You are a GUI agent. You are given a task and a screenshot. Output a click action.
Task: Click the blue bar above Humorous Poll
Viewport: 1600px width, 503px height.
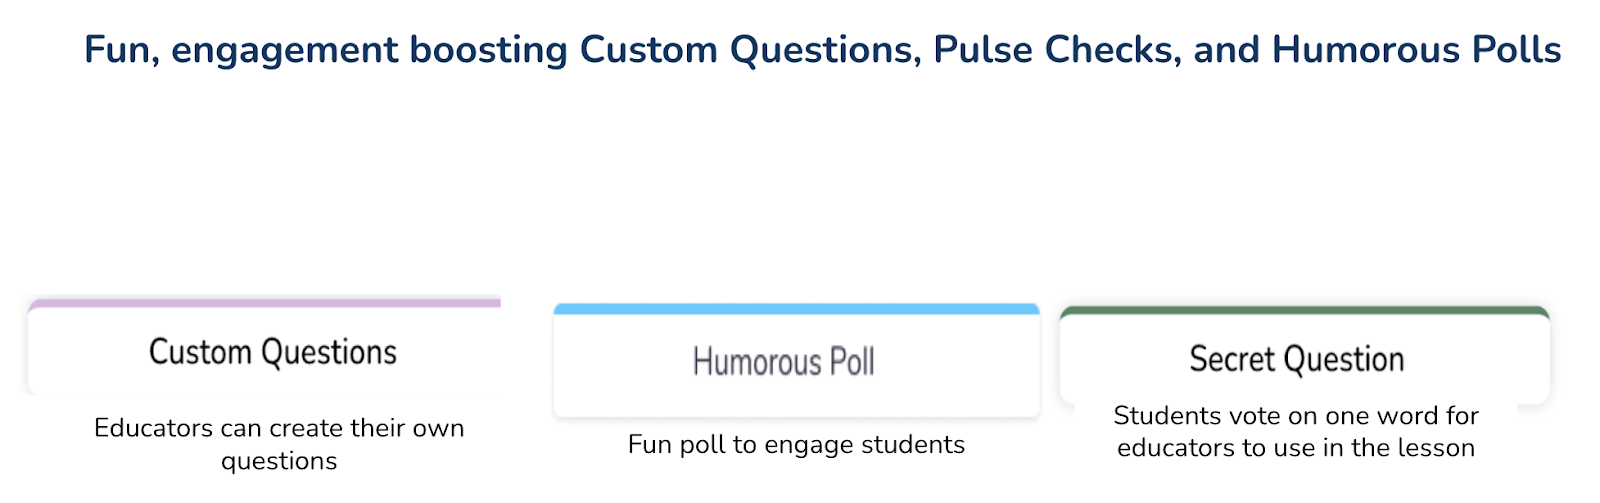[x=796, y=309]
